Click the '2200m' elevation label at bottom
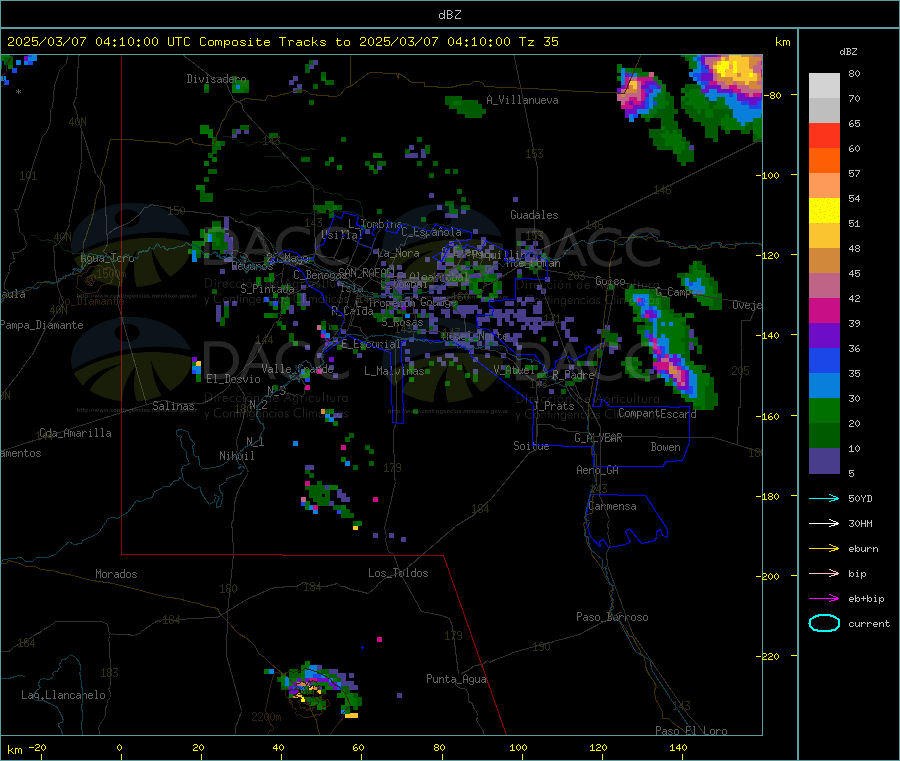This screenshot has height=761, width=900. [x=266, y=717]
